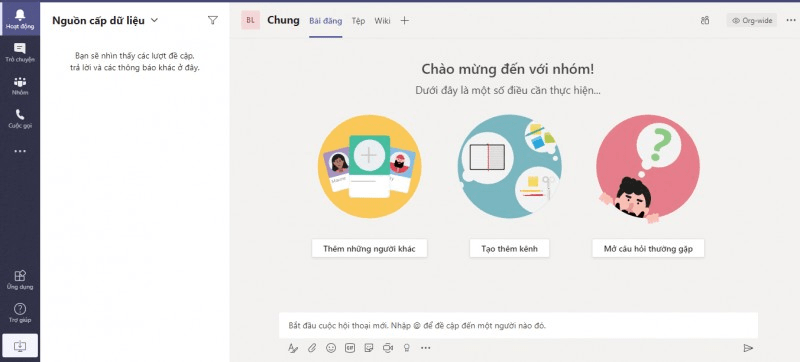This screenshot has width=800, height=362.
Task: Open Ứng dụng apps store icon
Action: (20, 280)
